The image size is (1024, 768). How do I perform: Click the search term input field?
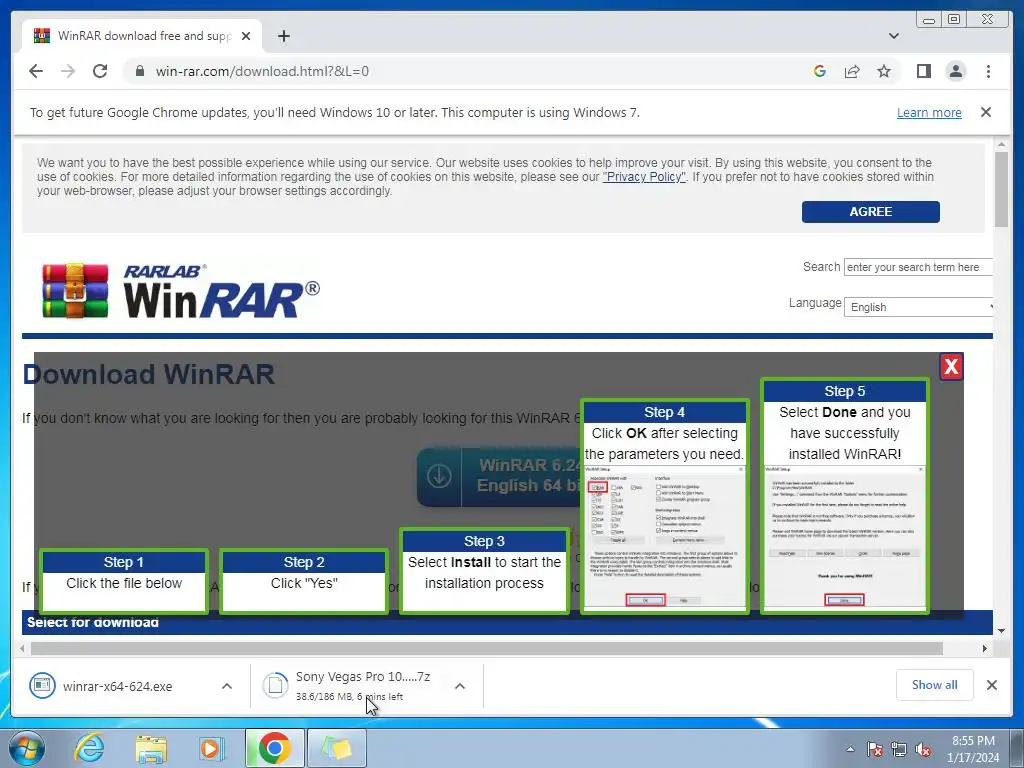tap(918, 267)
